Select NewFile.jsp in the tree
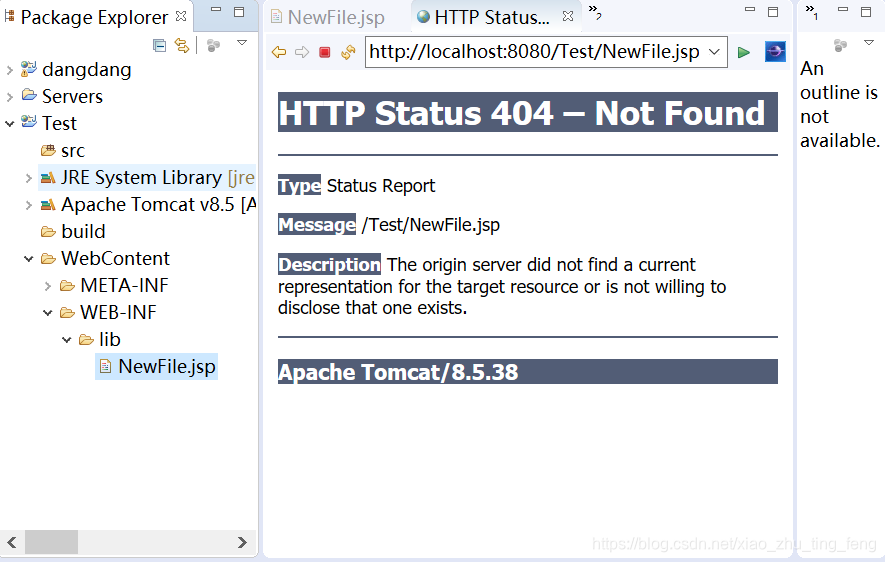 [167, 367]
